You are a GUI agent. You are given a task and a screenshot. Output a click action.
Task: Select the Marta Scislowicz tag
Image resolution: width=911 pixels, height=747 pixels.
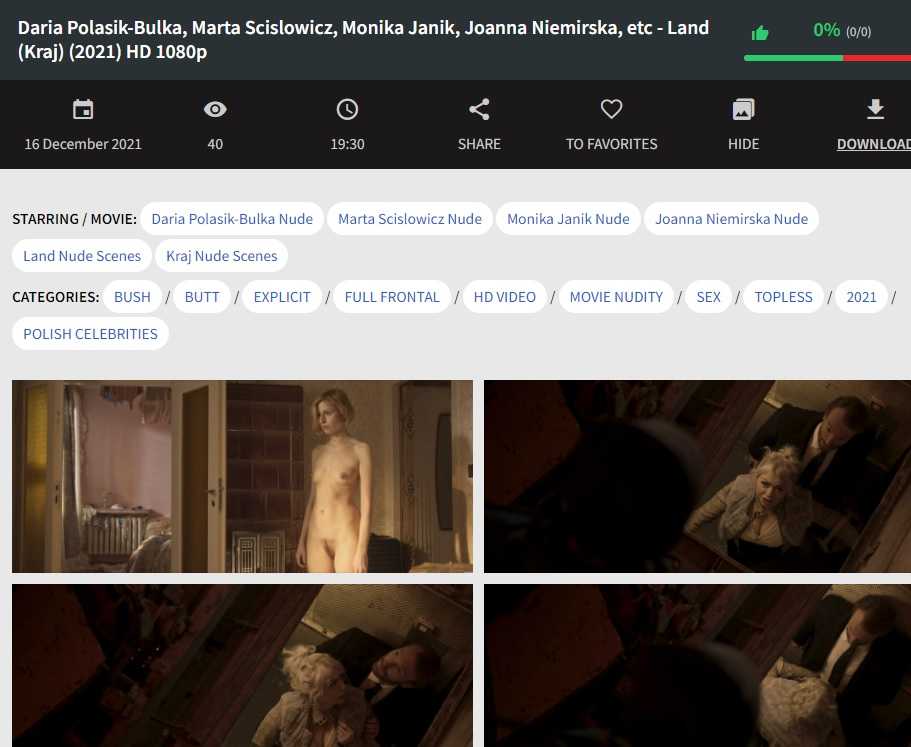click(x=410, y=219)
